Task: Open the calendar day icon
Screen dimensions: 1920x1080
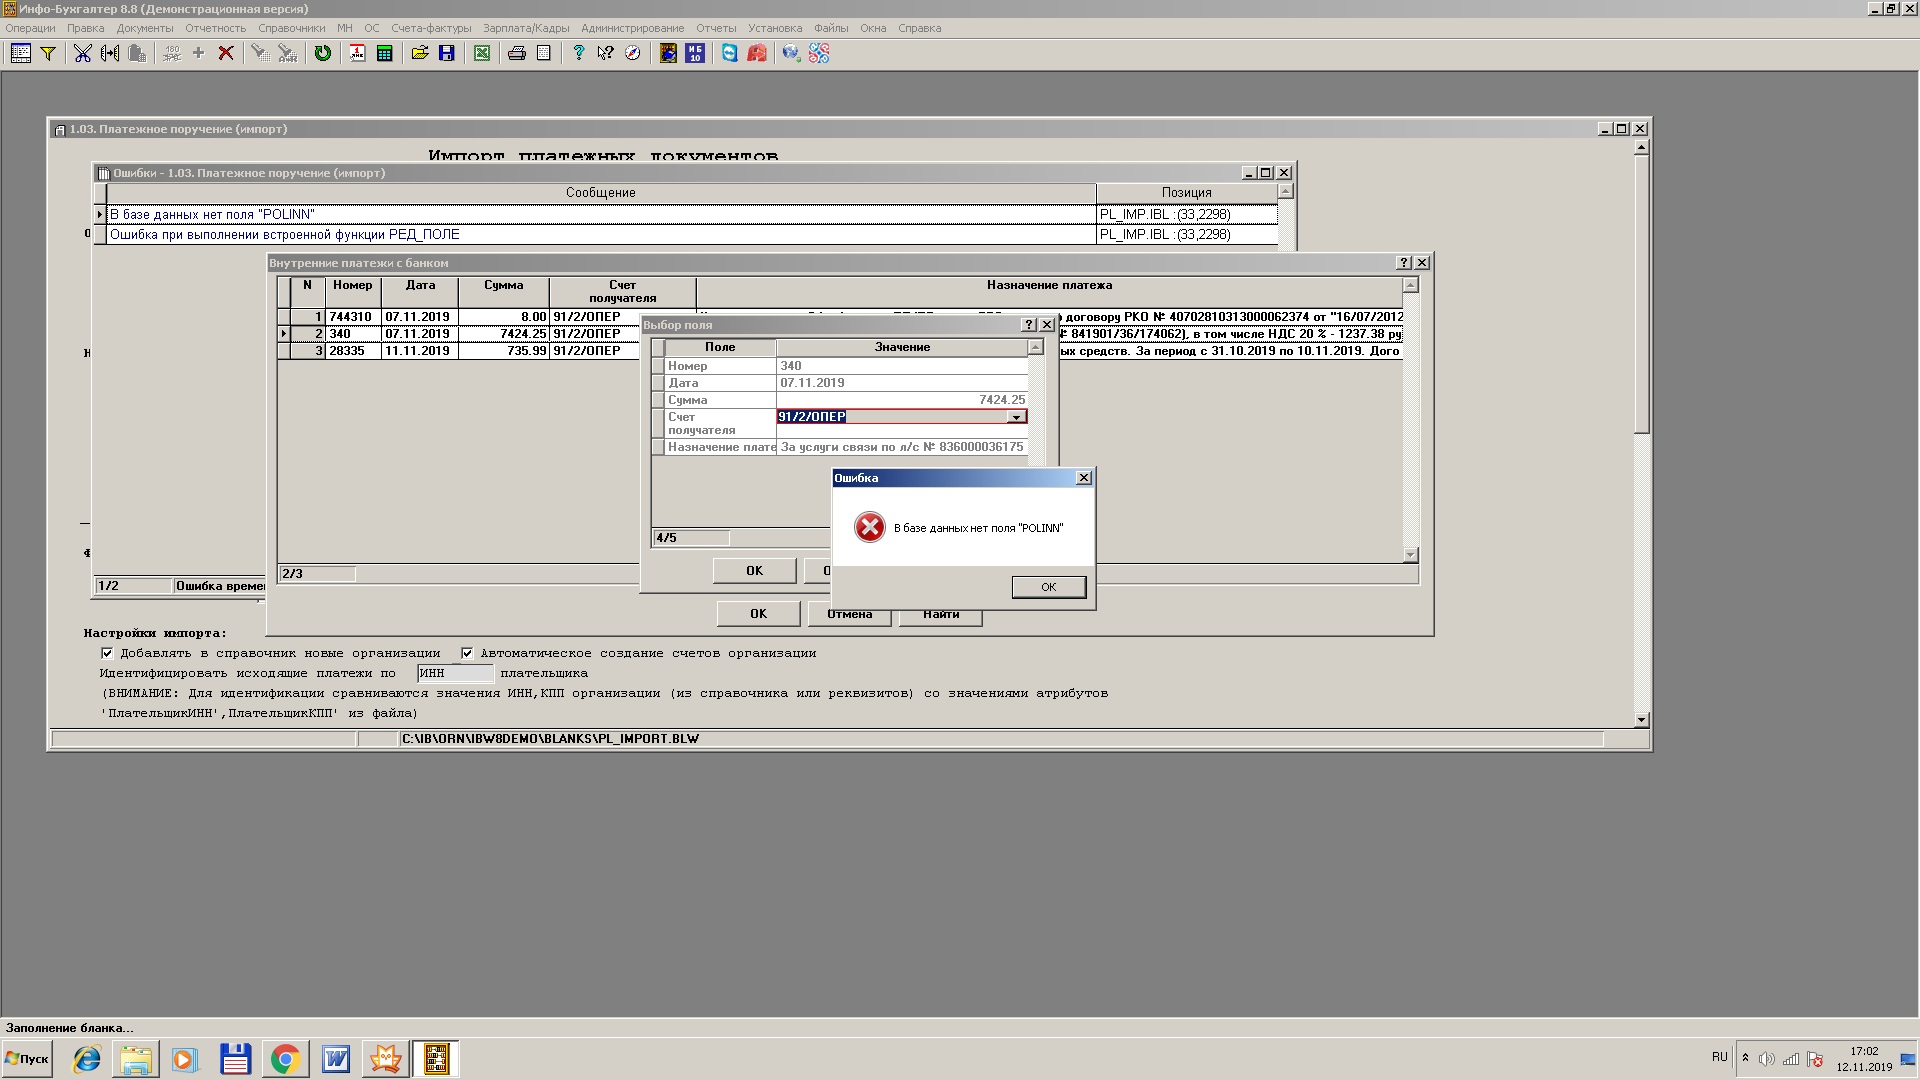Action: click(358, 53)
